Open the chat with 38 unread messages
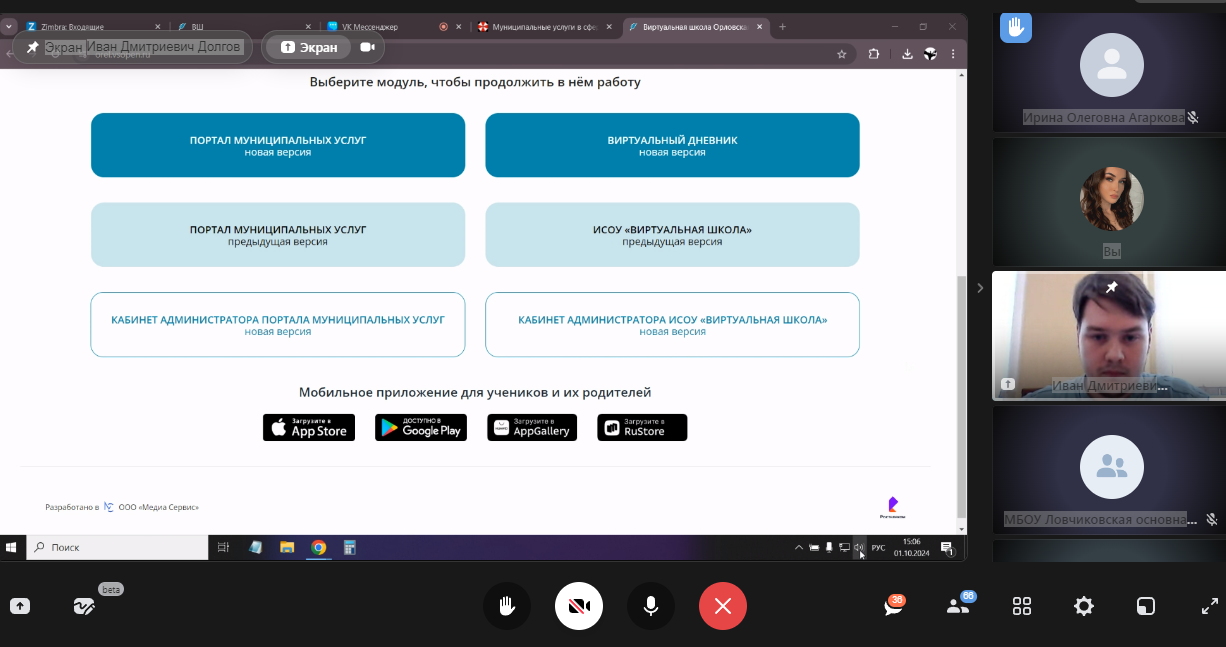 click(x=893, y=606)
